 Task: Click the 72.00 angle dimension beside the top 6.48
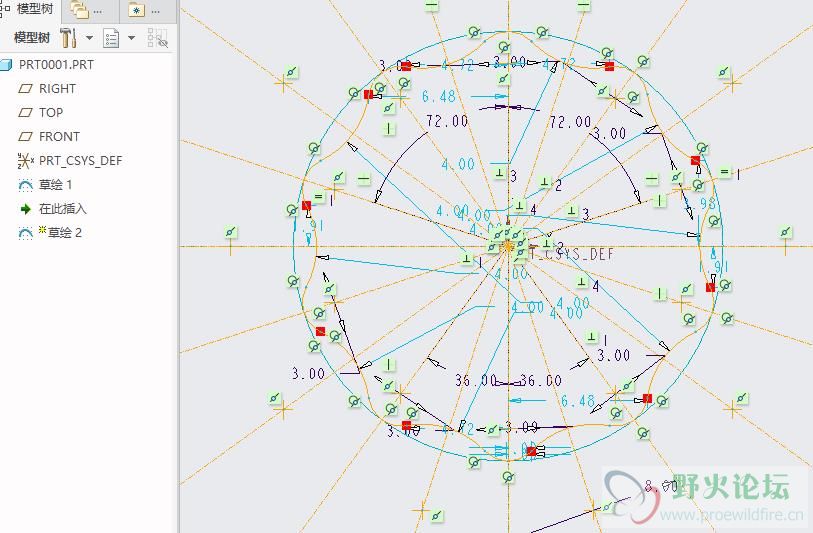click(x=447, y=121)
